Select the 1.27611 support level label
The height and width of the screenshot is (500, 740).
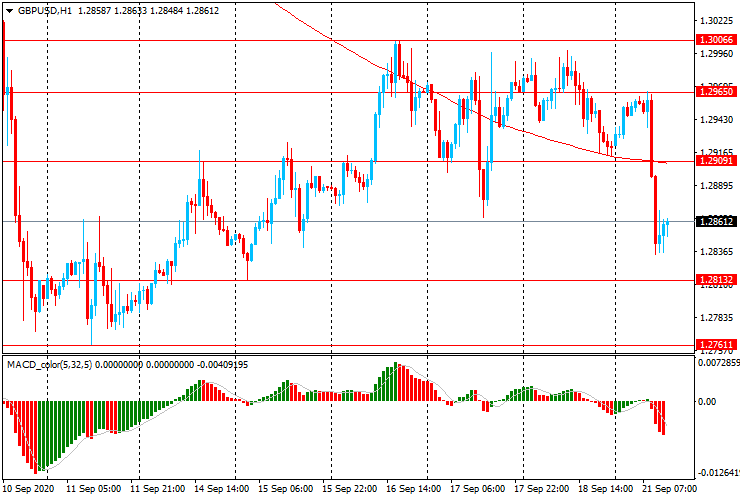pyautogui.click(x=716, y=345)
